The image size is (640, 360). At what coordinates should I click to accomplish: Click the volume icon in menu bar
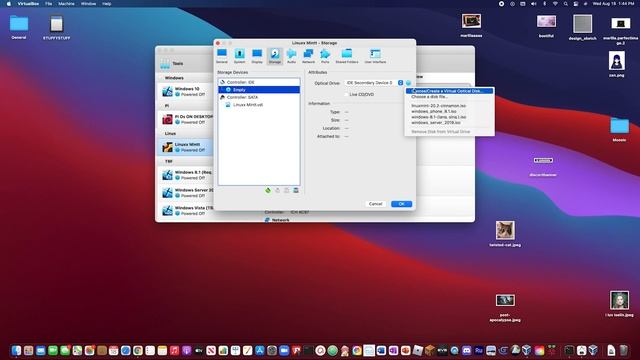click(x=533, y=4)
